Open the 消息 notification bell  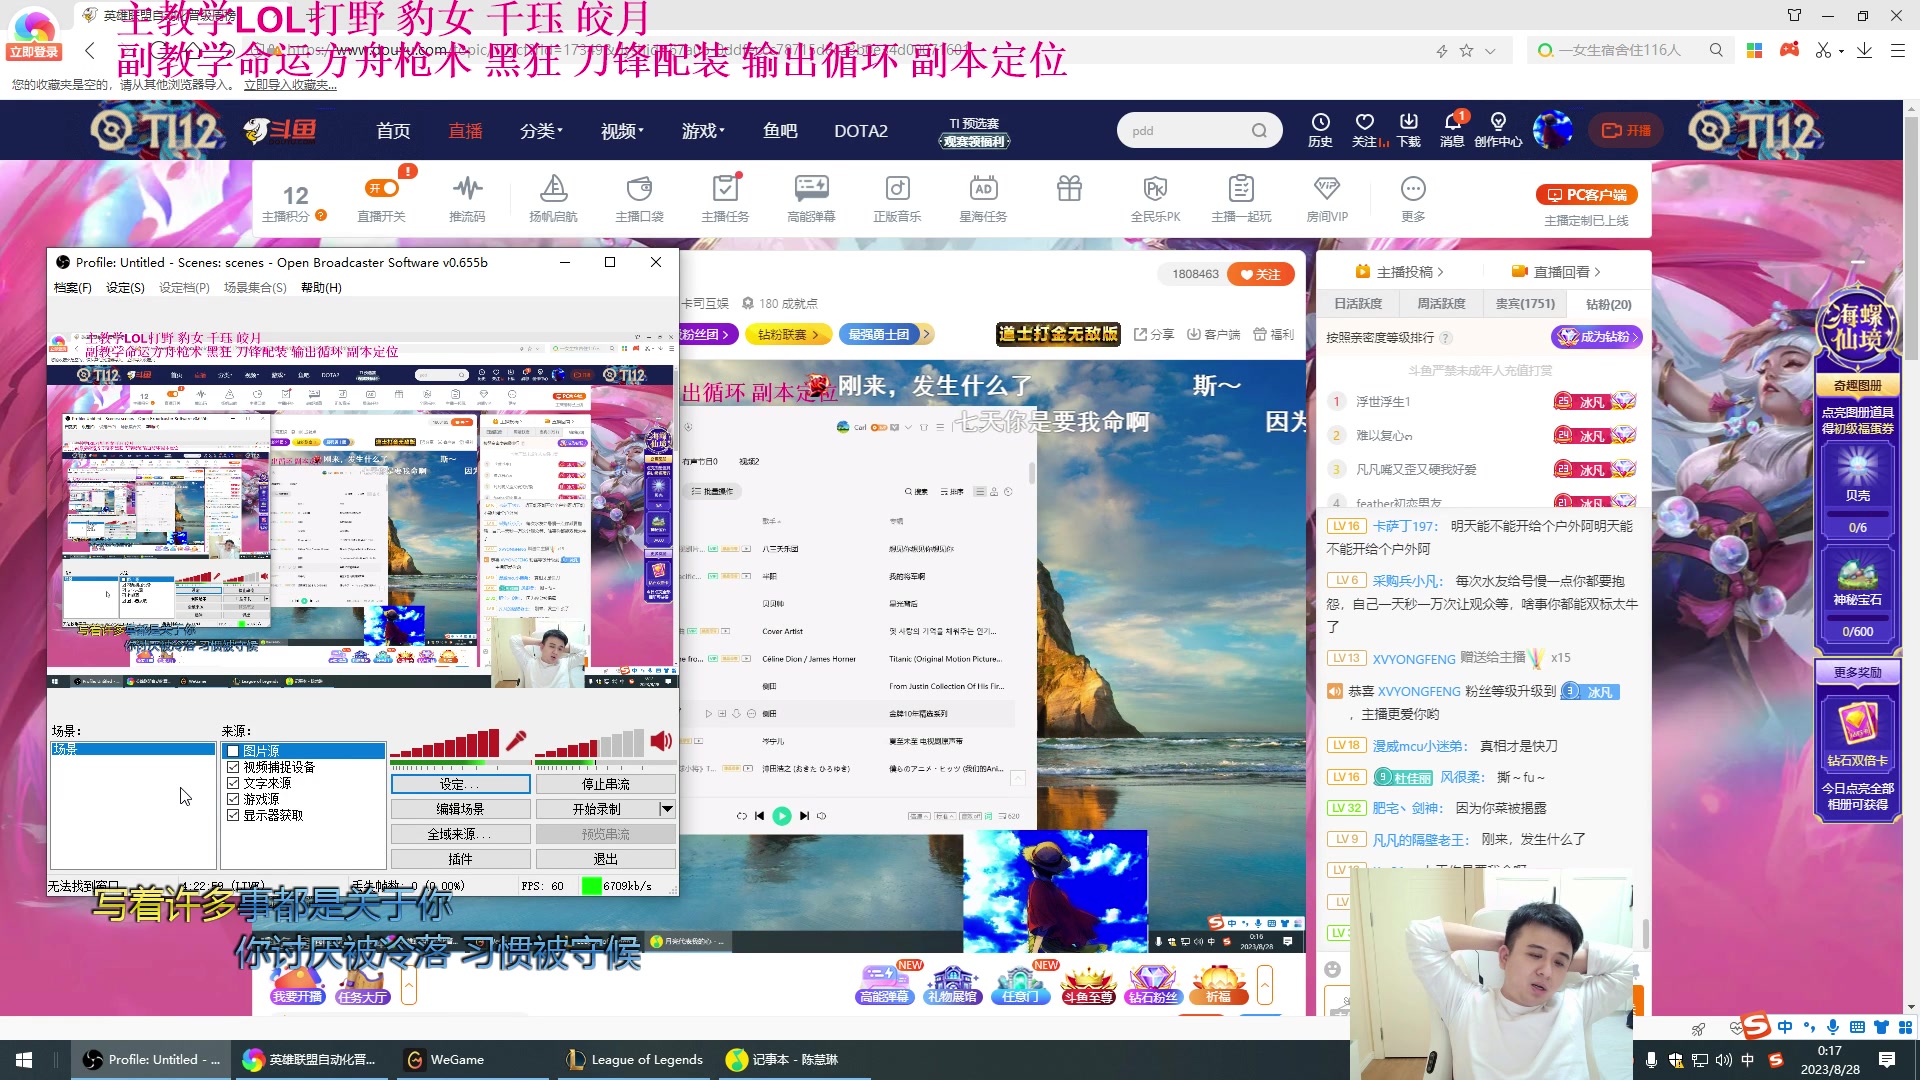(1452, 130)
